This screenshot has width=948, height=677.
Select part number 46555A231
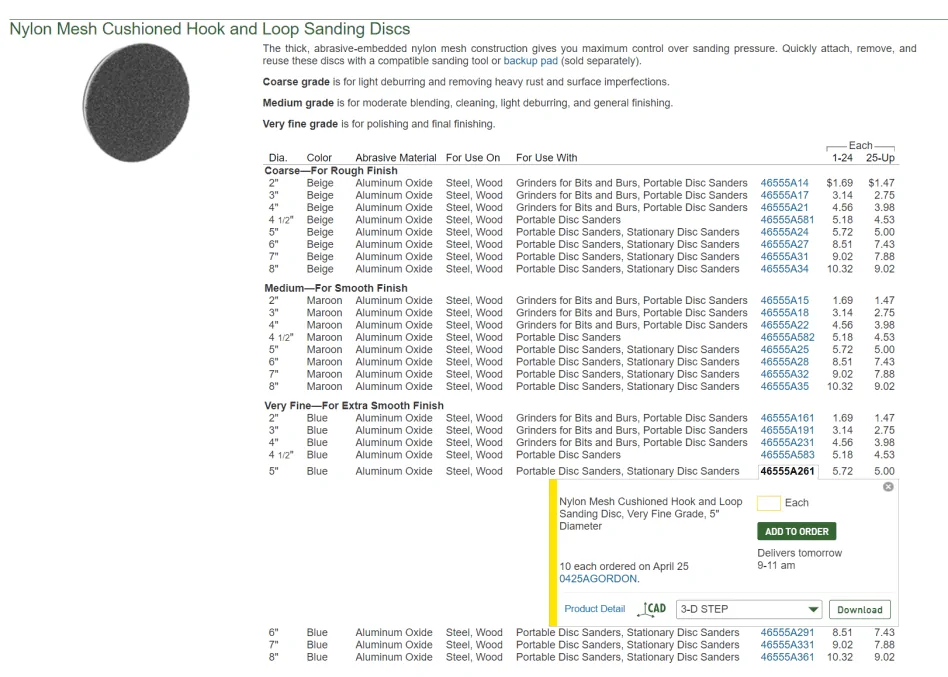(787, 442)
